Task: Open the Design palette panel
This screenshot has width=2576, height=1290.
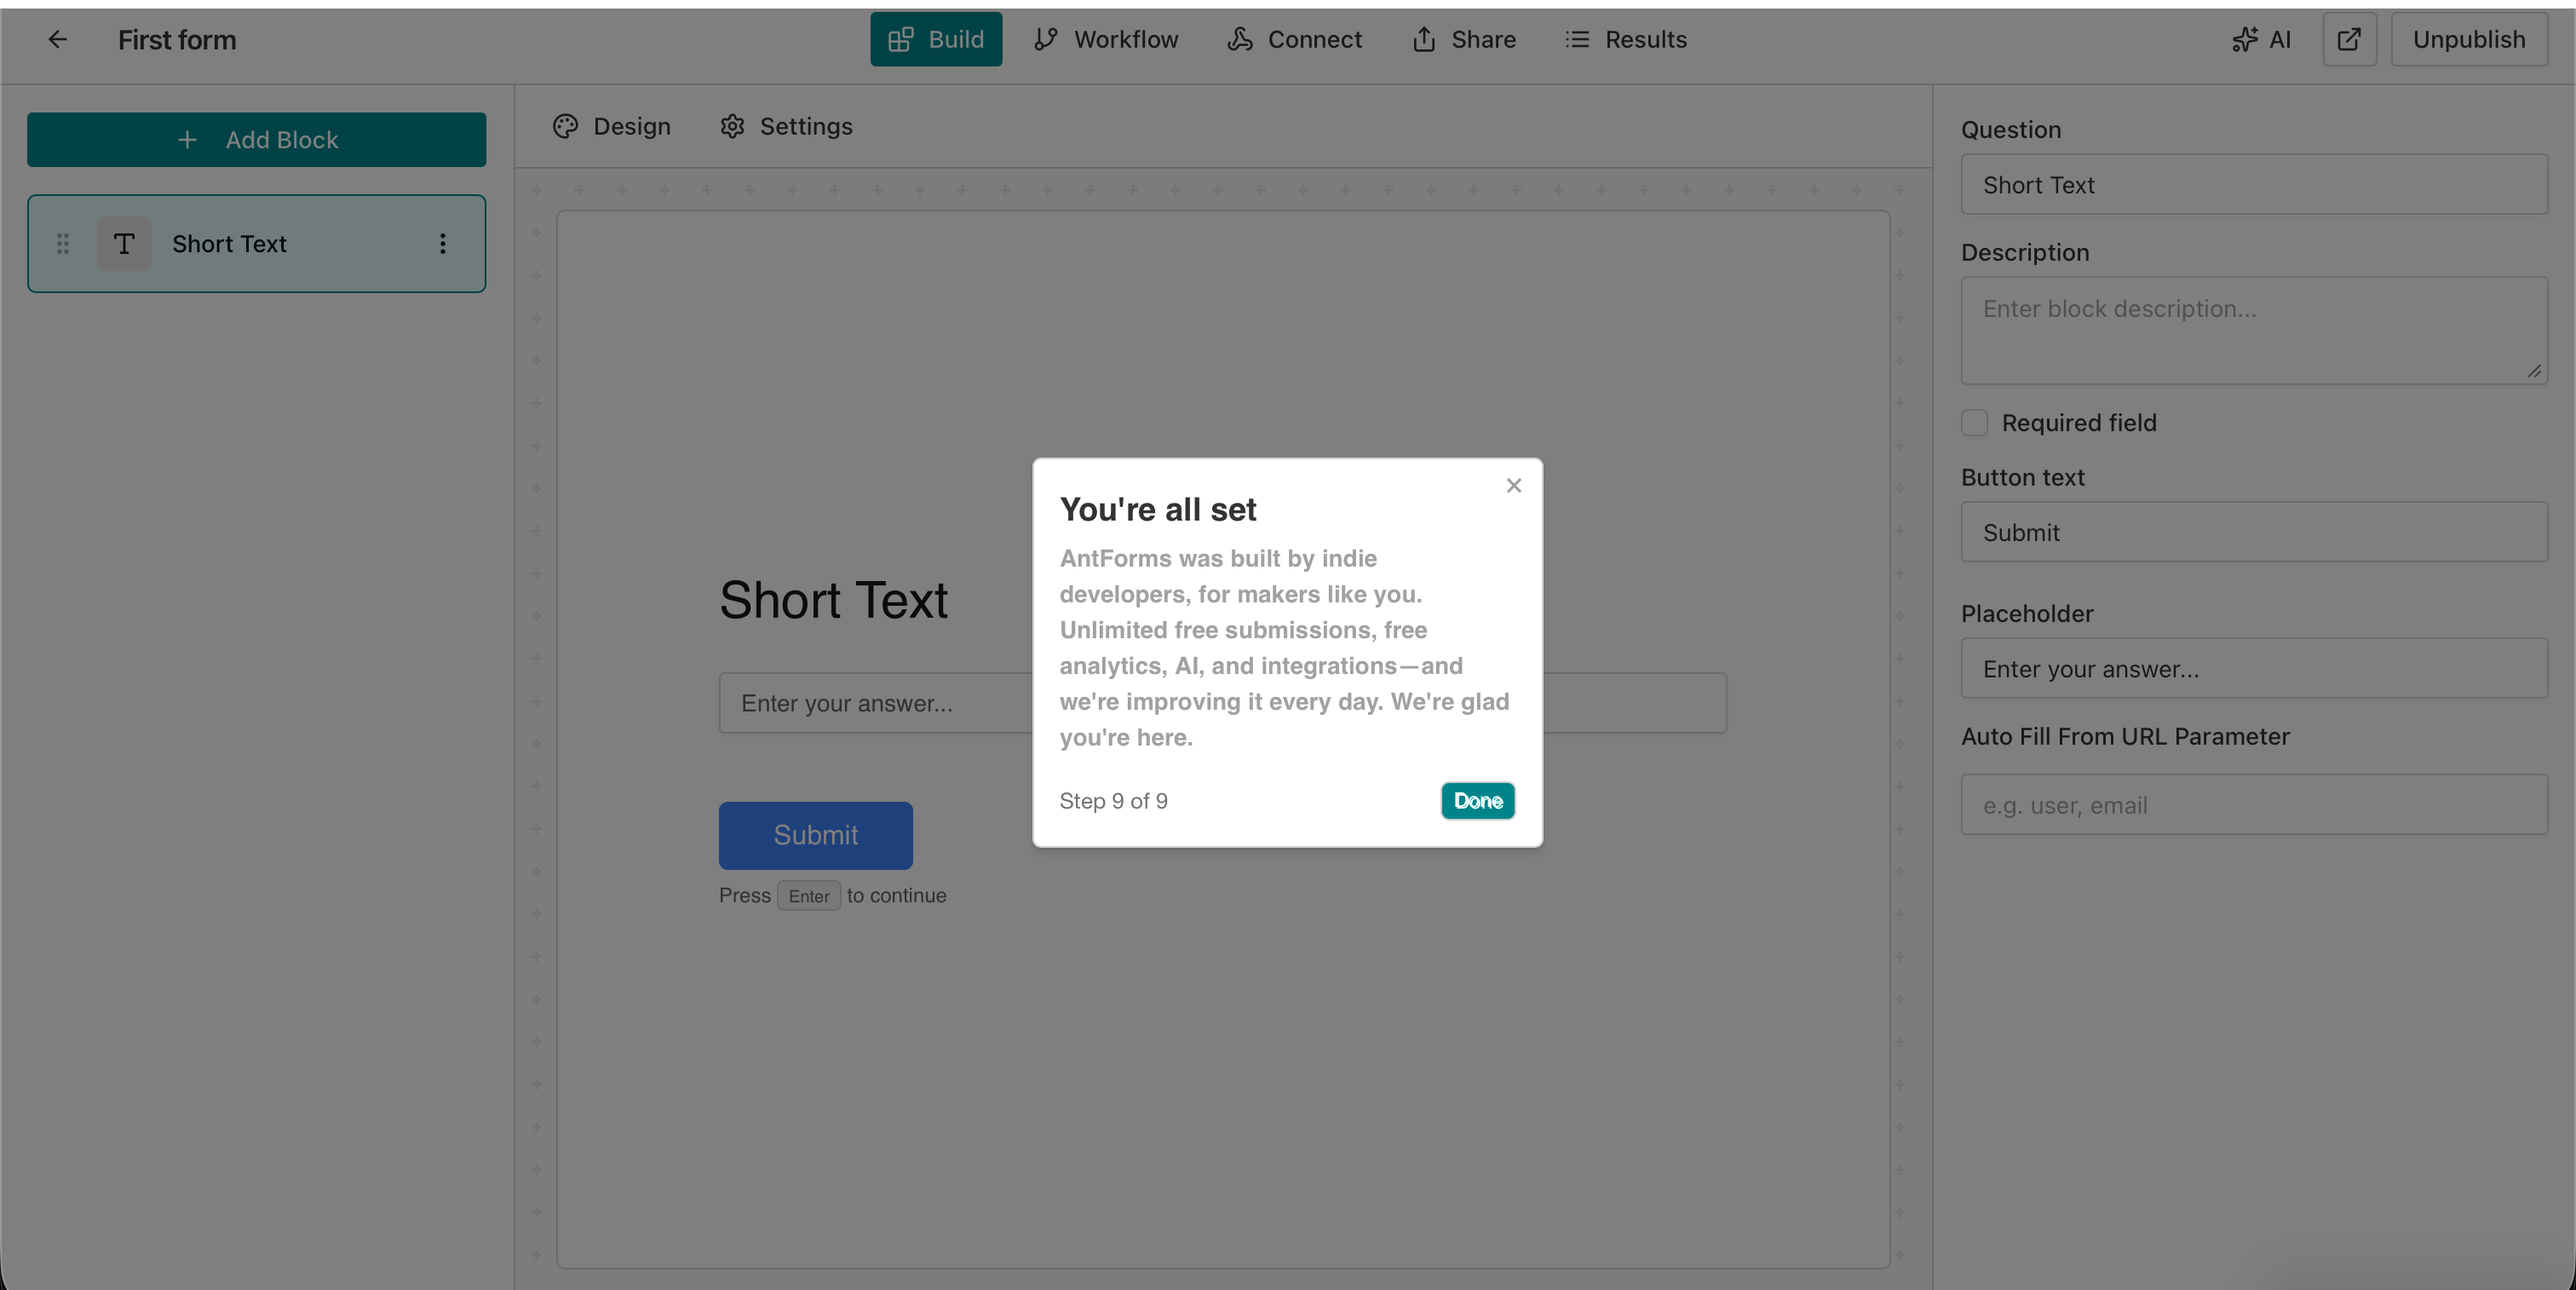Action: [611, 126]
